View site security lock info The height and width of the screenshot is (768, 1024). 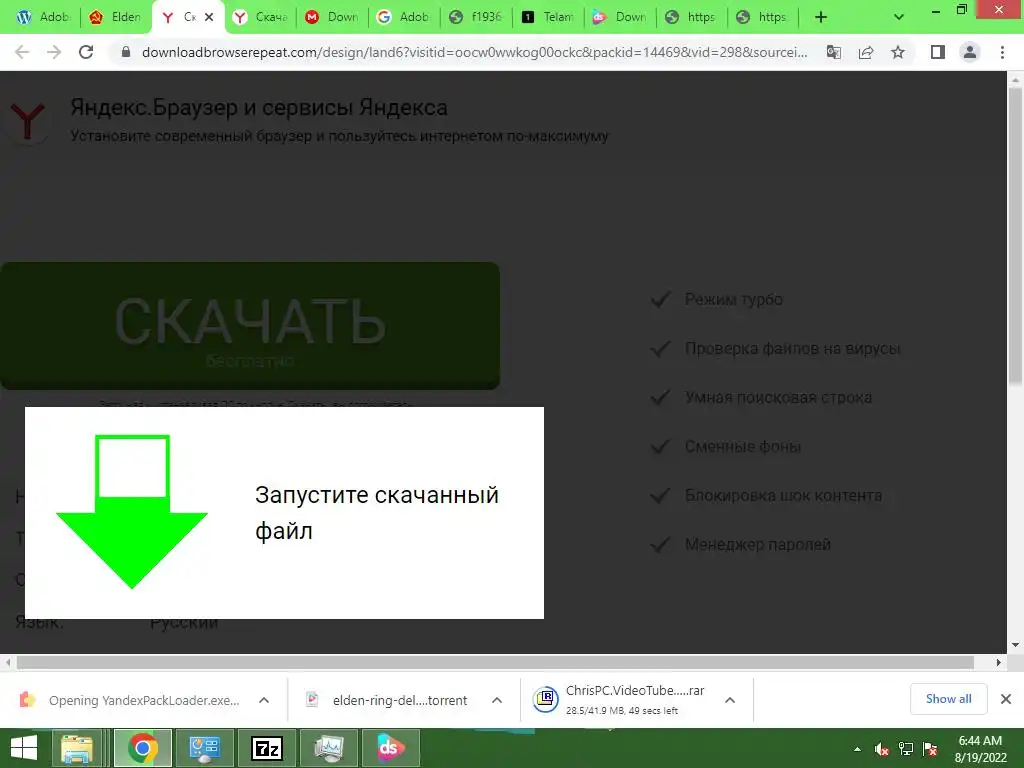126,52
